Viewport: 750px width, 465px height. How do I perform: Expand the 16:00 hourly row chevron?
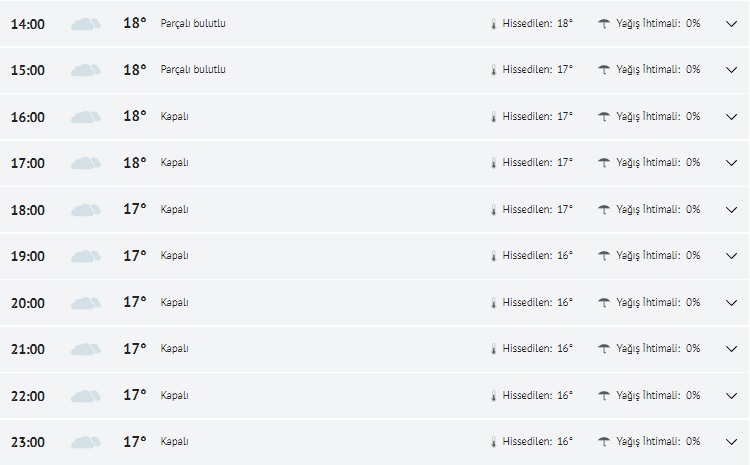731,117
